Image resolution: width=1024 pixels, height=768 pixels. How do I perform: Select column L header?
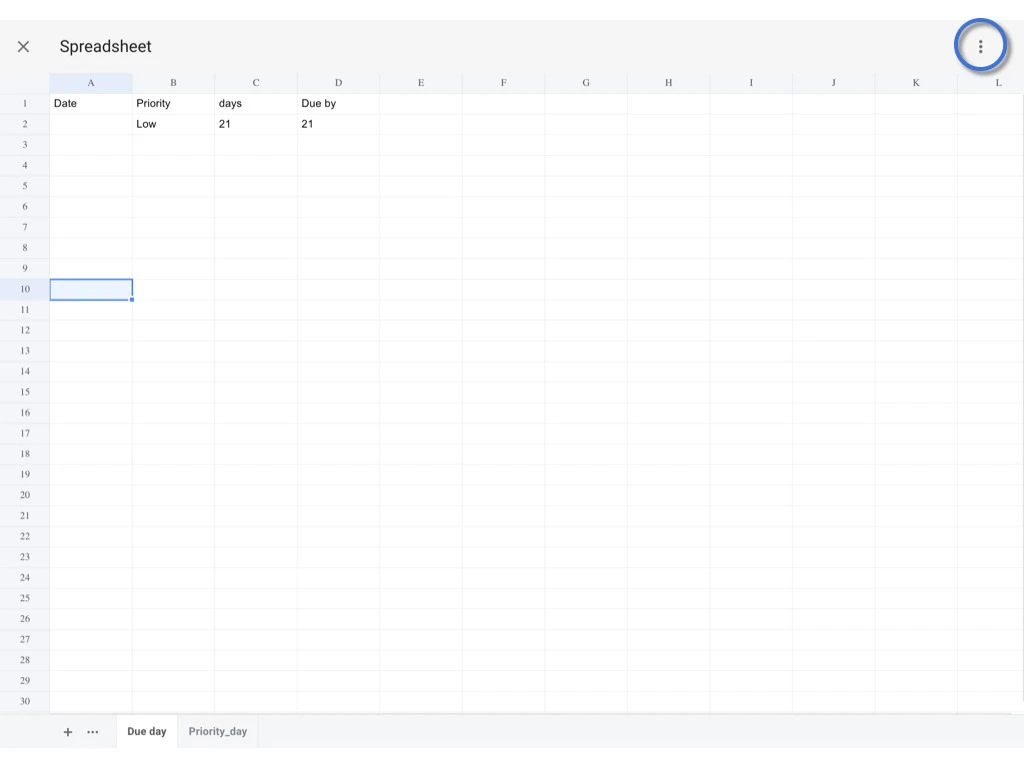(998, 83)
